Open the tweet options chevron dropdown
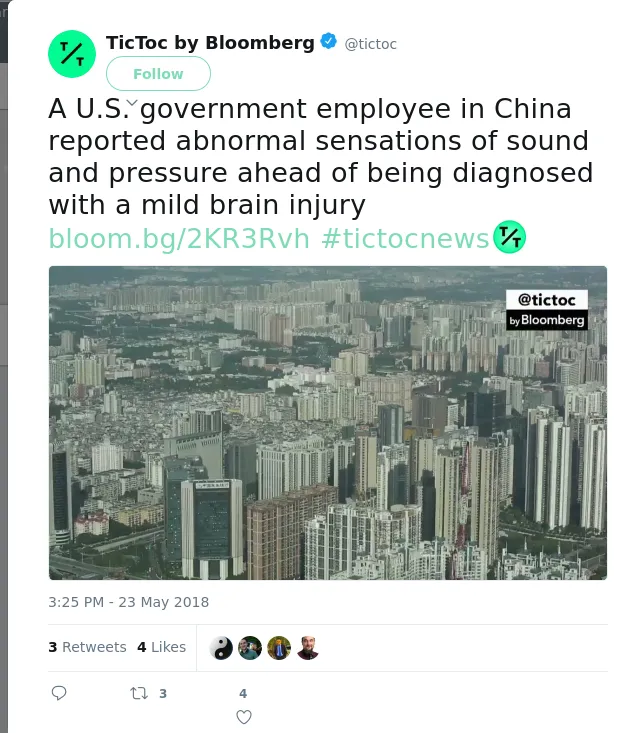This screenshot has height=733, width=640. point(132,102)
